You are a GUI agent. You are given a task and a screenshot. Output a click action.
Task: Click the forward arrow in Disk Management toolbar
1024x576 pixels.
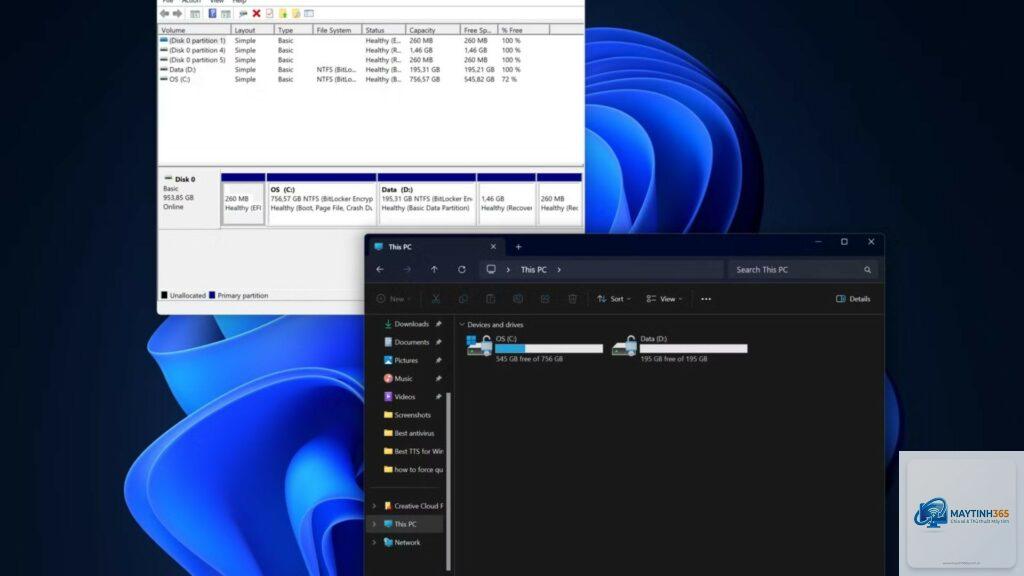178,14
